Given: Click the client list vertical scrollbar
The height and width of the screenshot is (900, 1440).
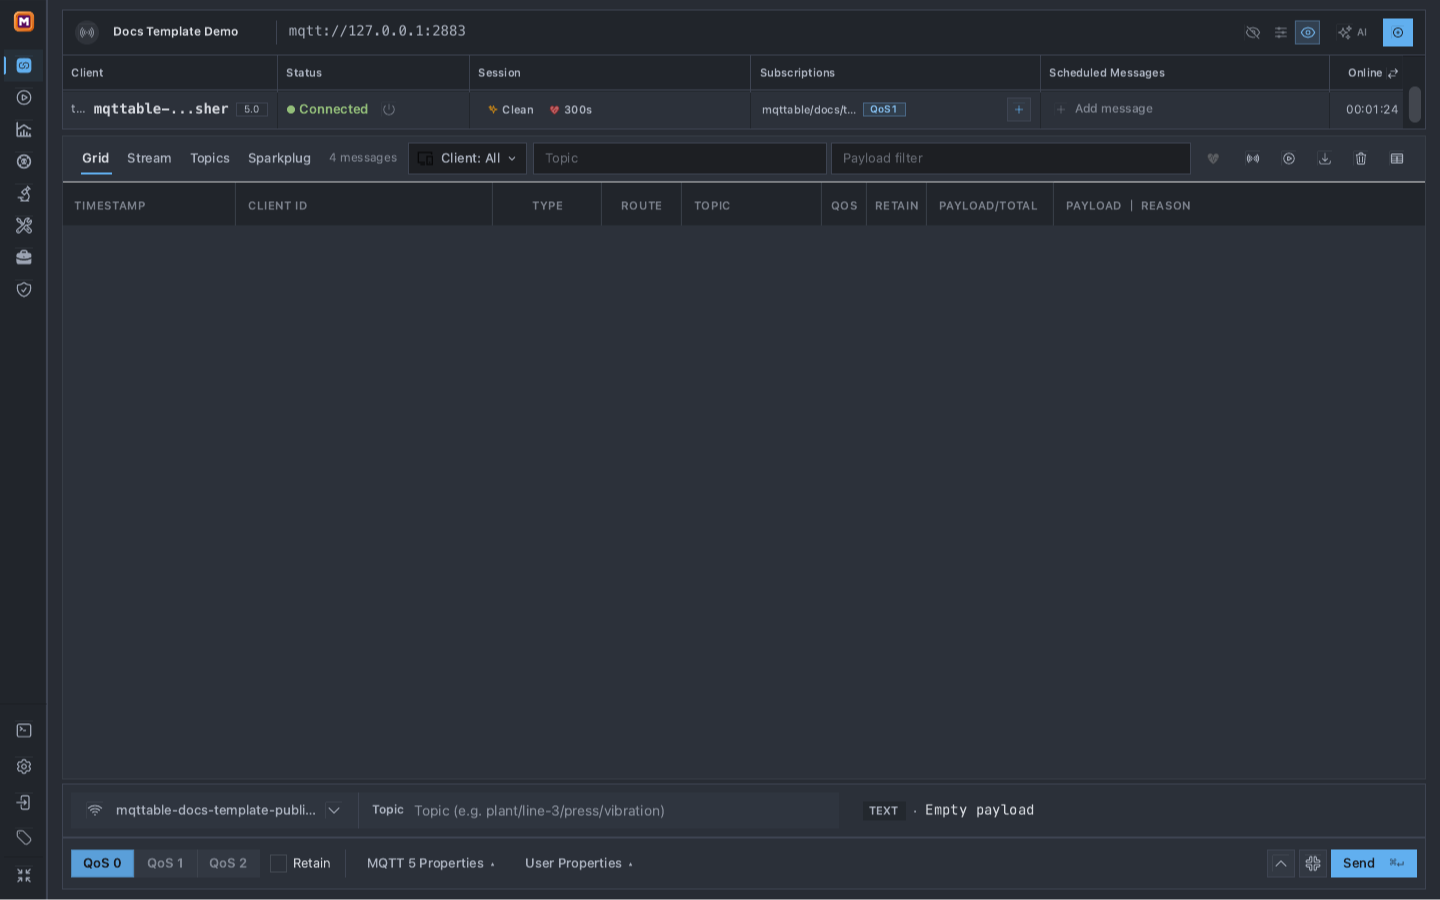Looking at the screenshot, I should coord(1415,105).
